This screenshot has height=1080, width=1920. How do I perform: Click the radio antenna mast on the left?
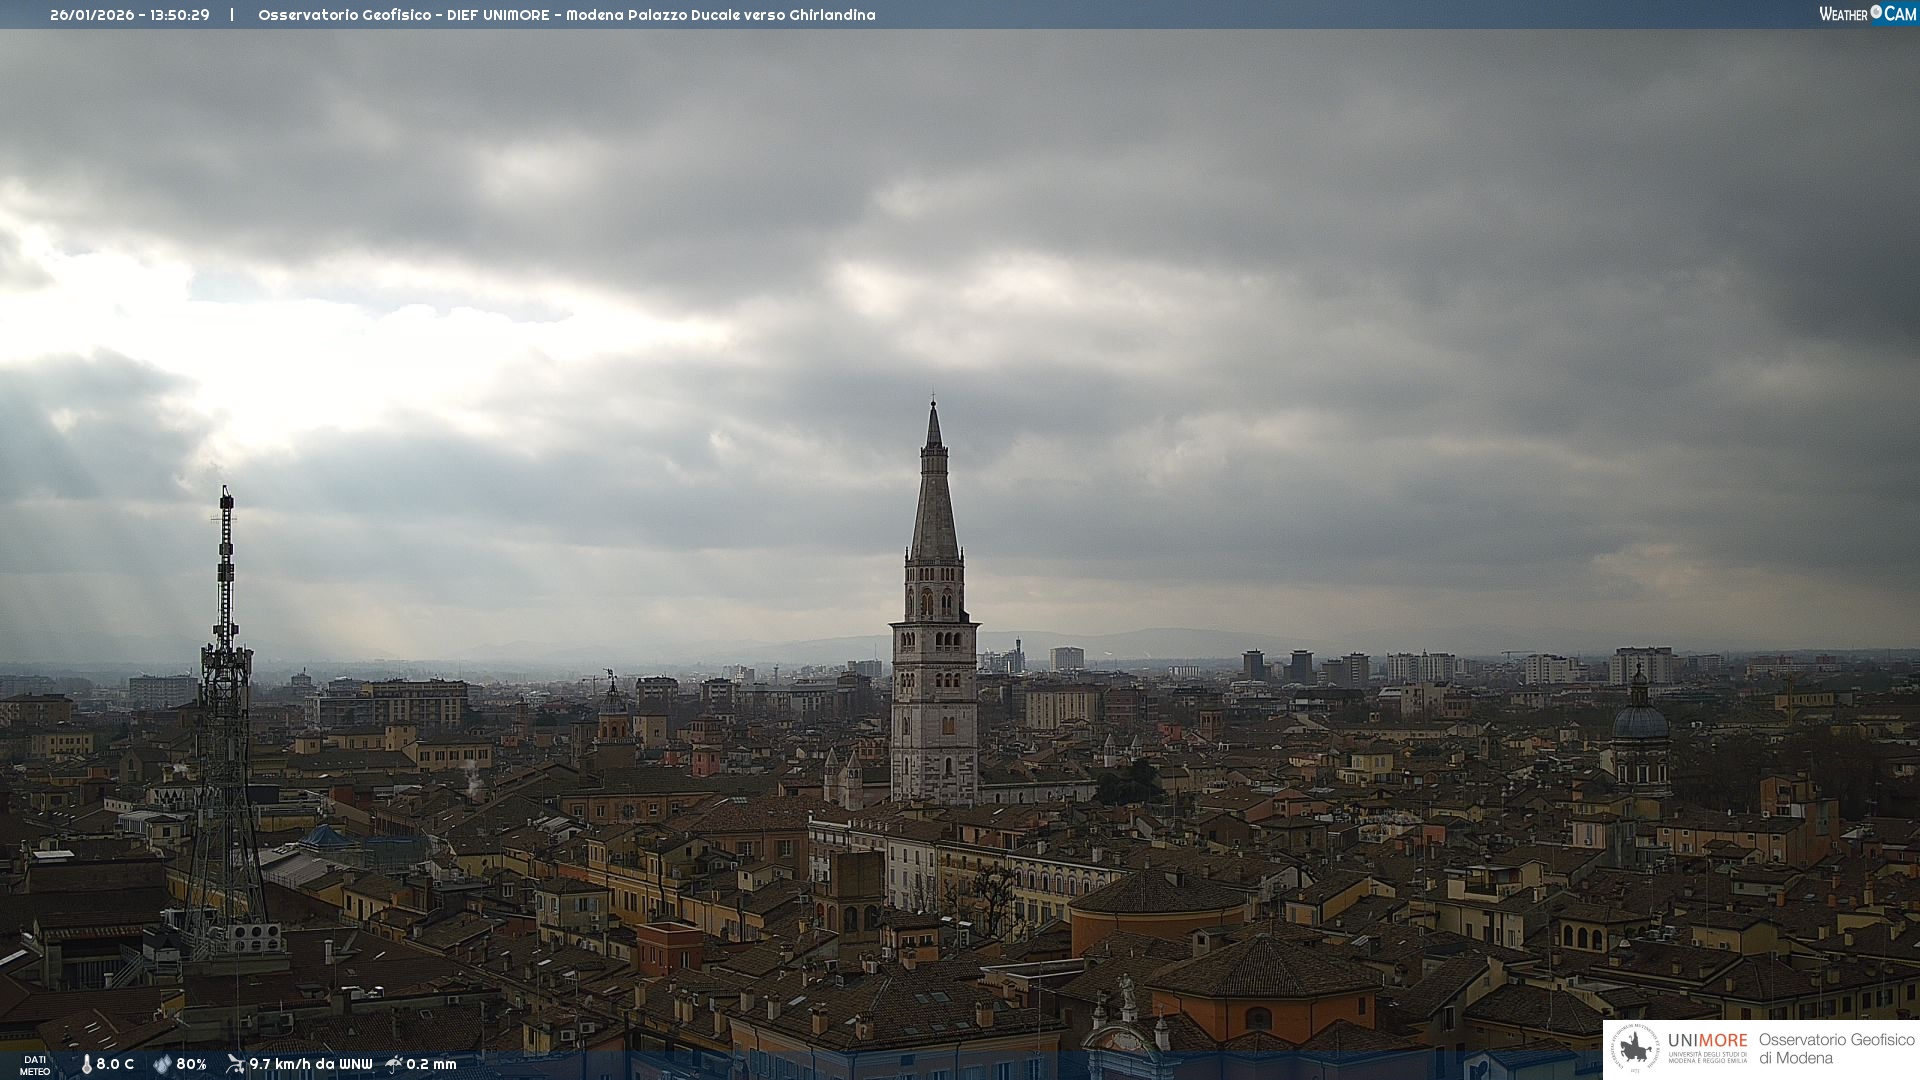pos(226,640)
